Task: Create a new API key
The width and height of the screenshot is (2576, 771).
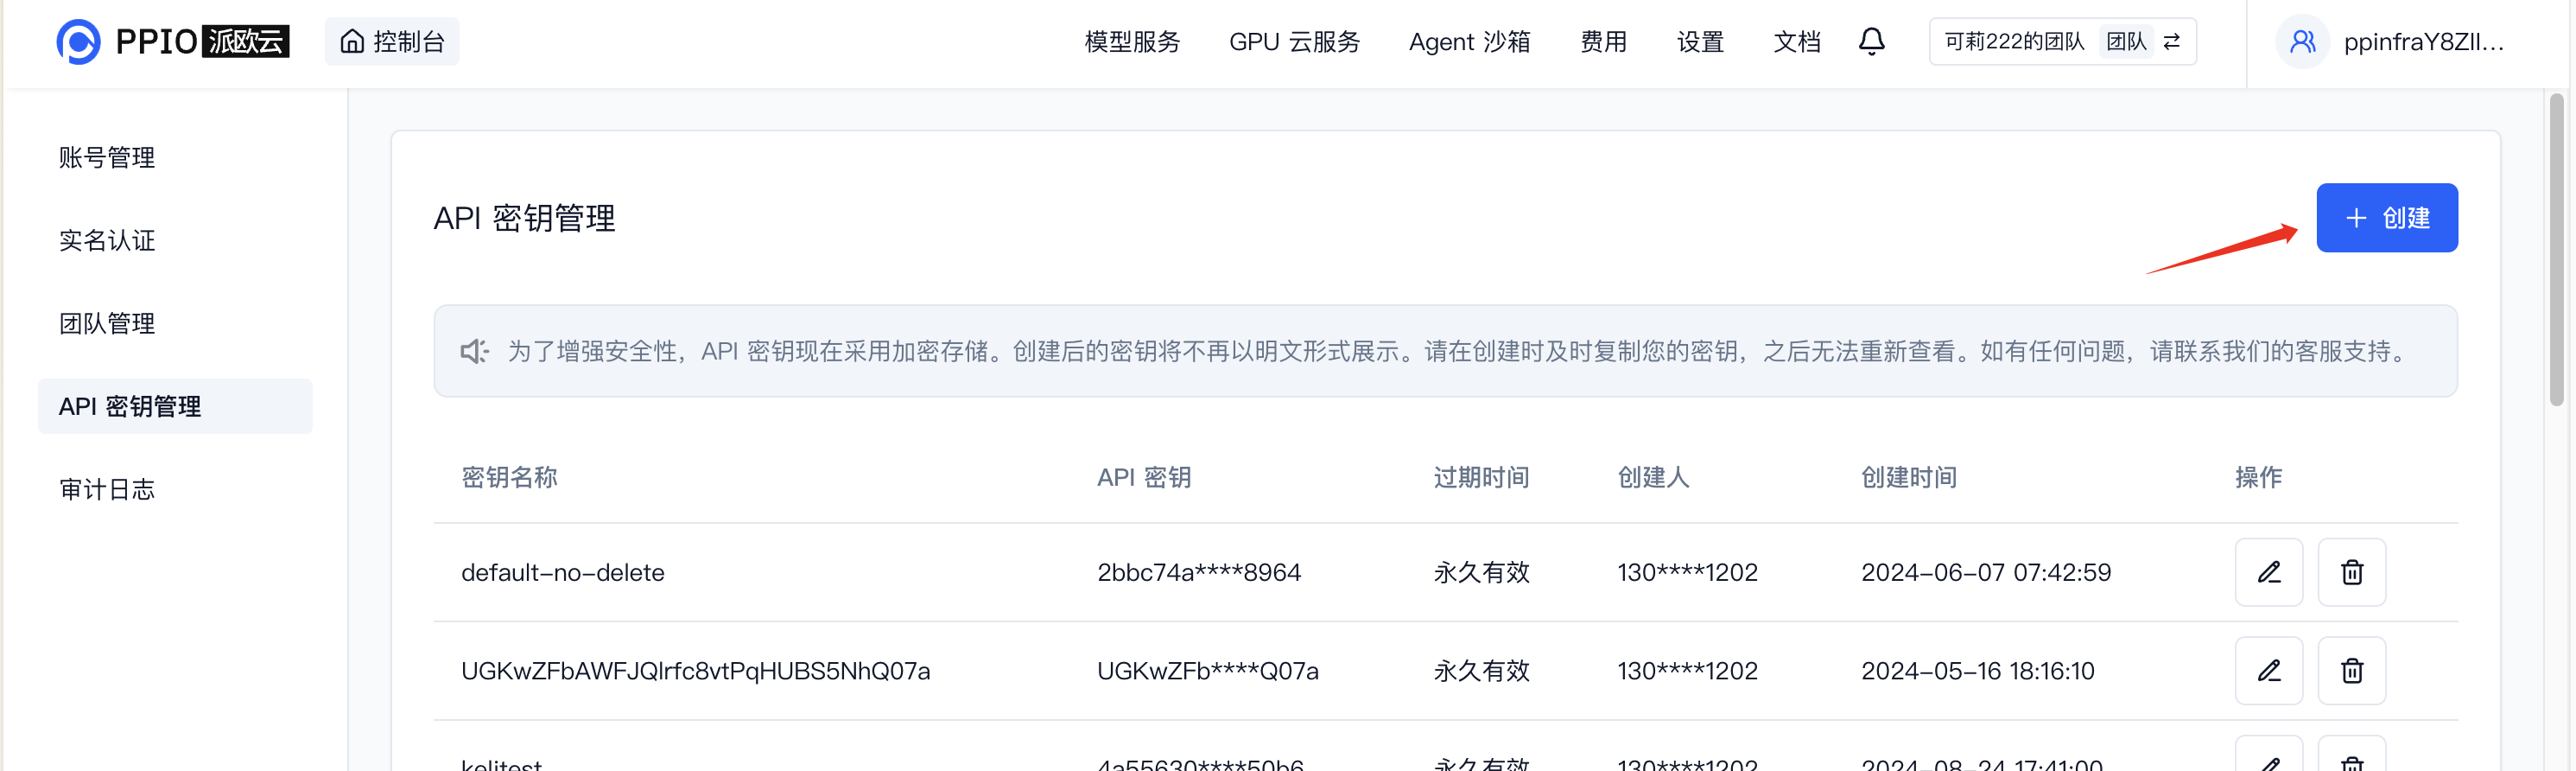Action: tap(2386, 218)
